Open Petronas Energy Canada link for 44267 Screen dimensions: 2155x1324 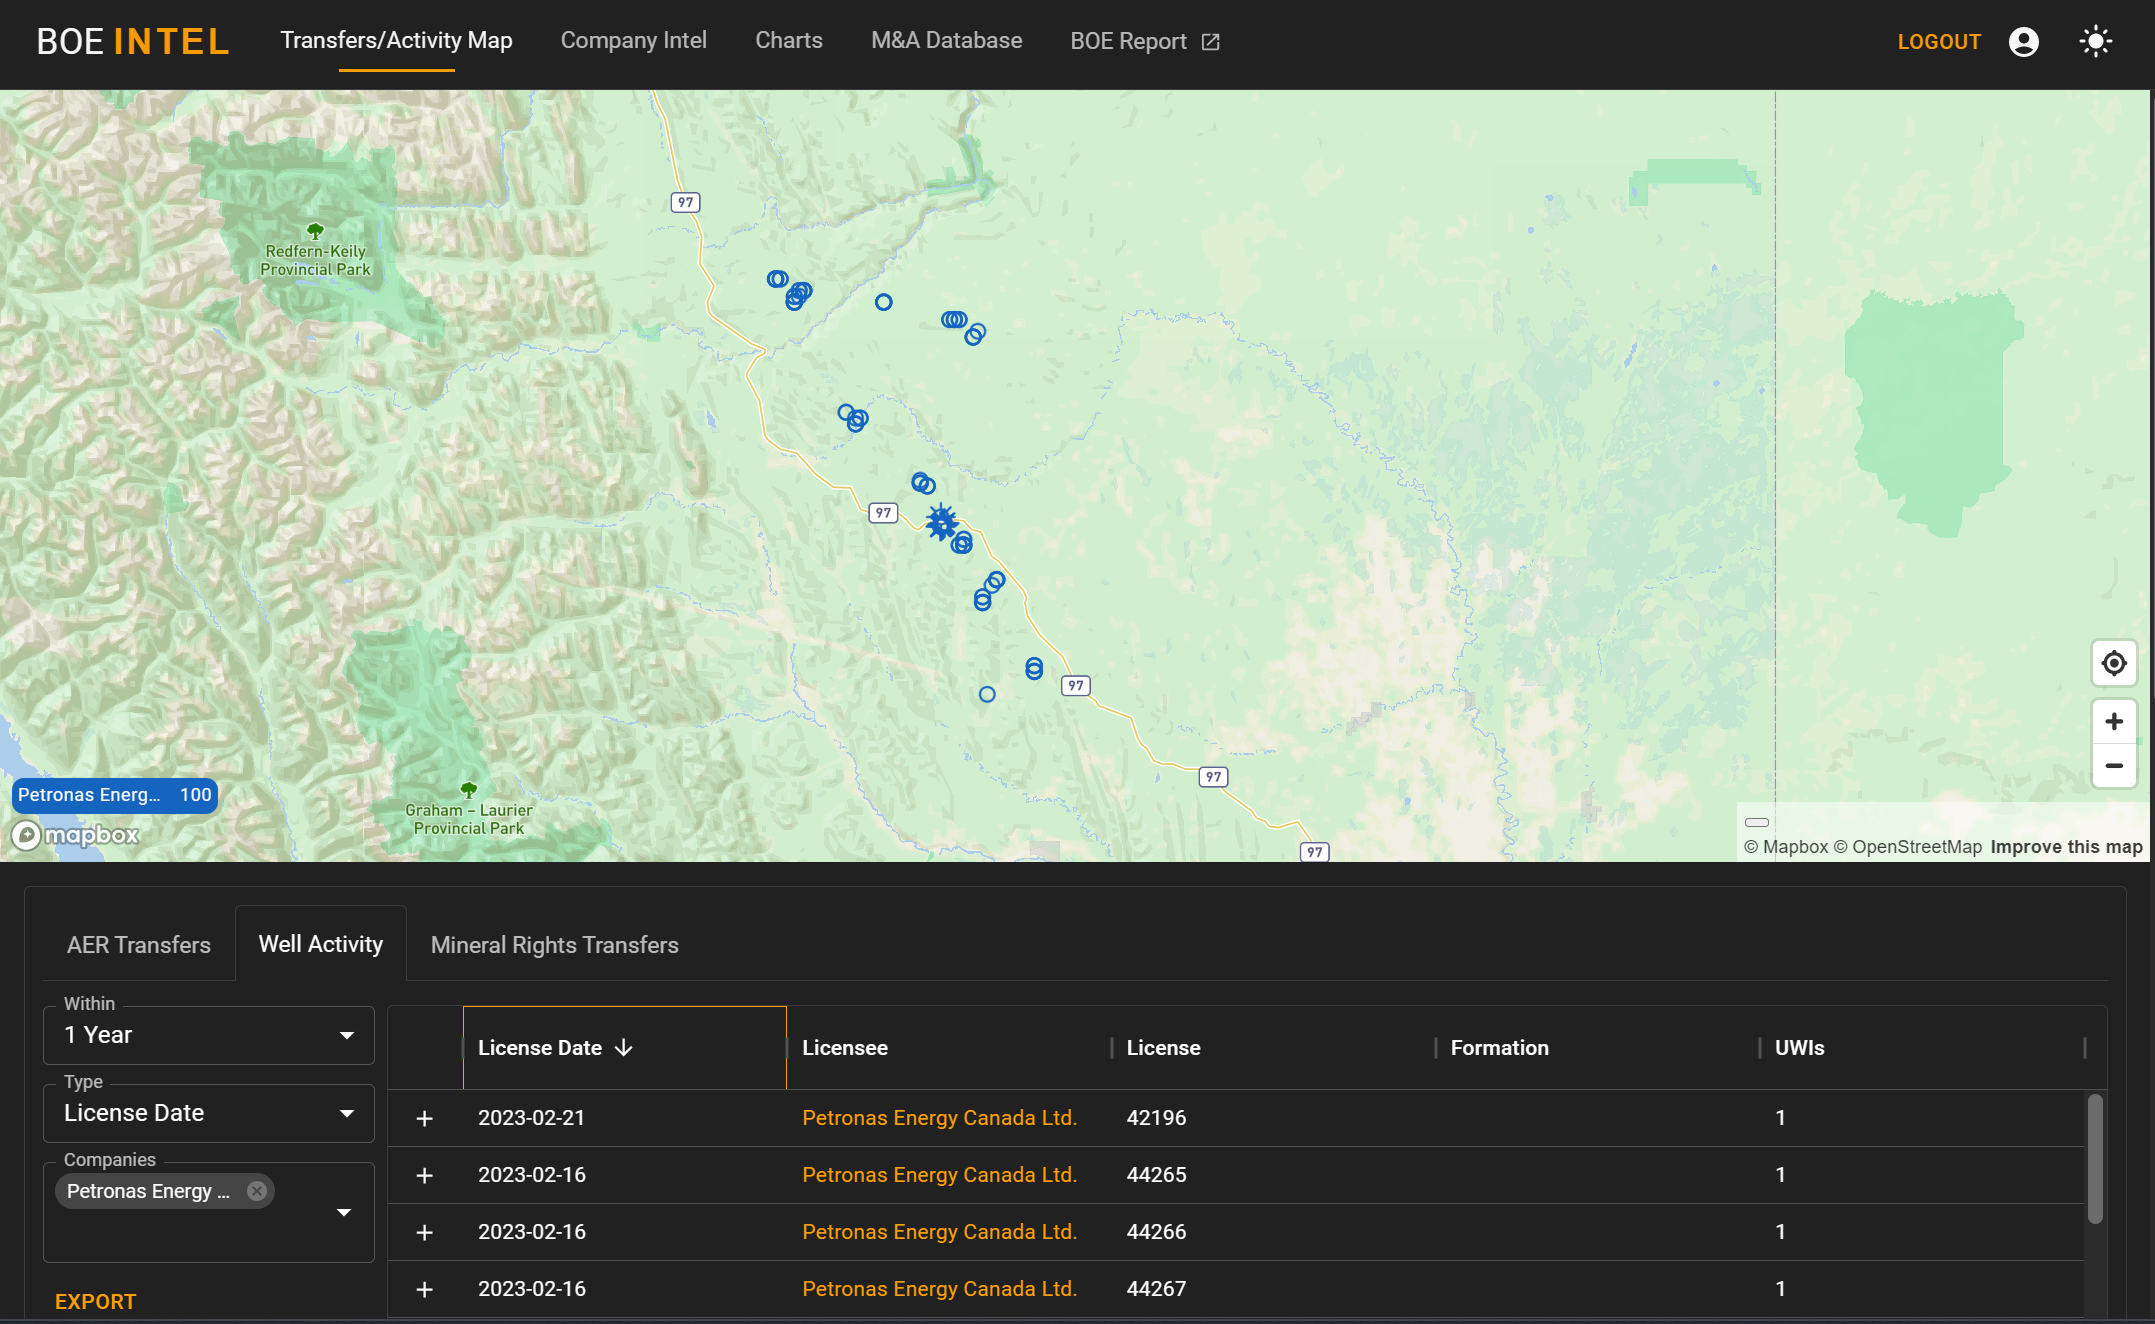click(939, 1289)
